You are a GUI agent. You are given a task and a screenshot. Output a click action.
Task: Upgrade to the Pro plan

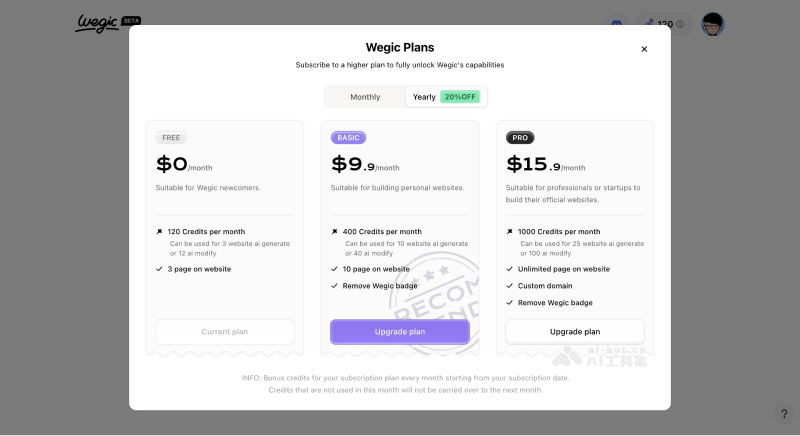(575, 332)
